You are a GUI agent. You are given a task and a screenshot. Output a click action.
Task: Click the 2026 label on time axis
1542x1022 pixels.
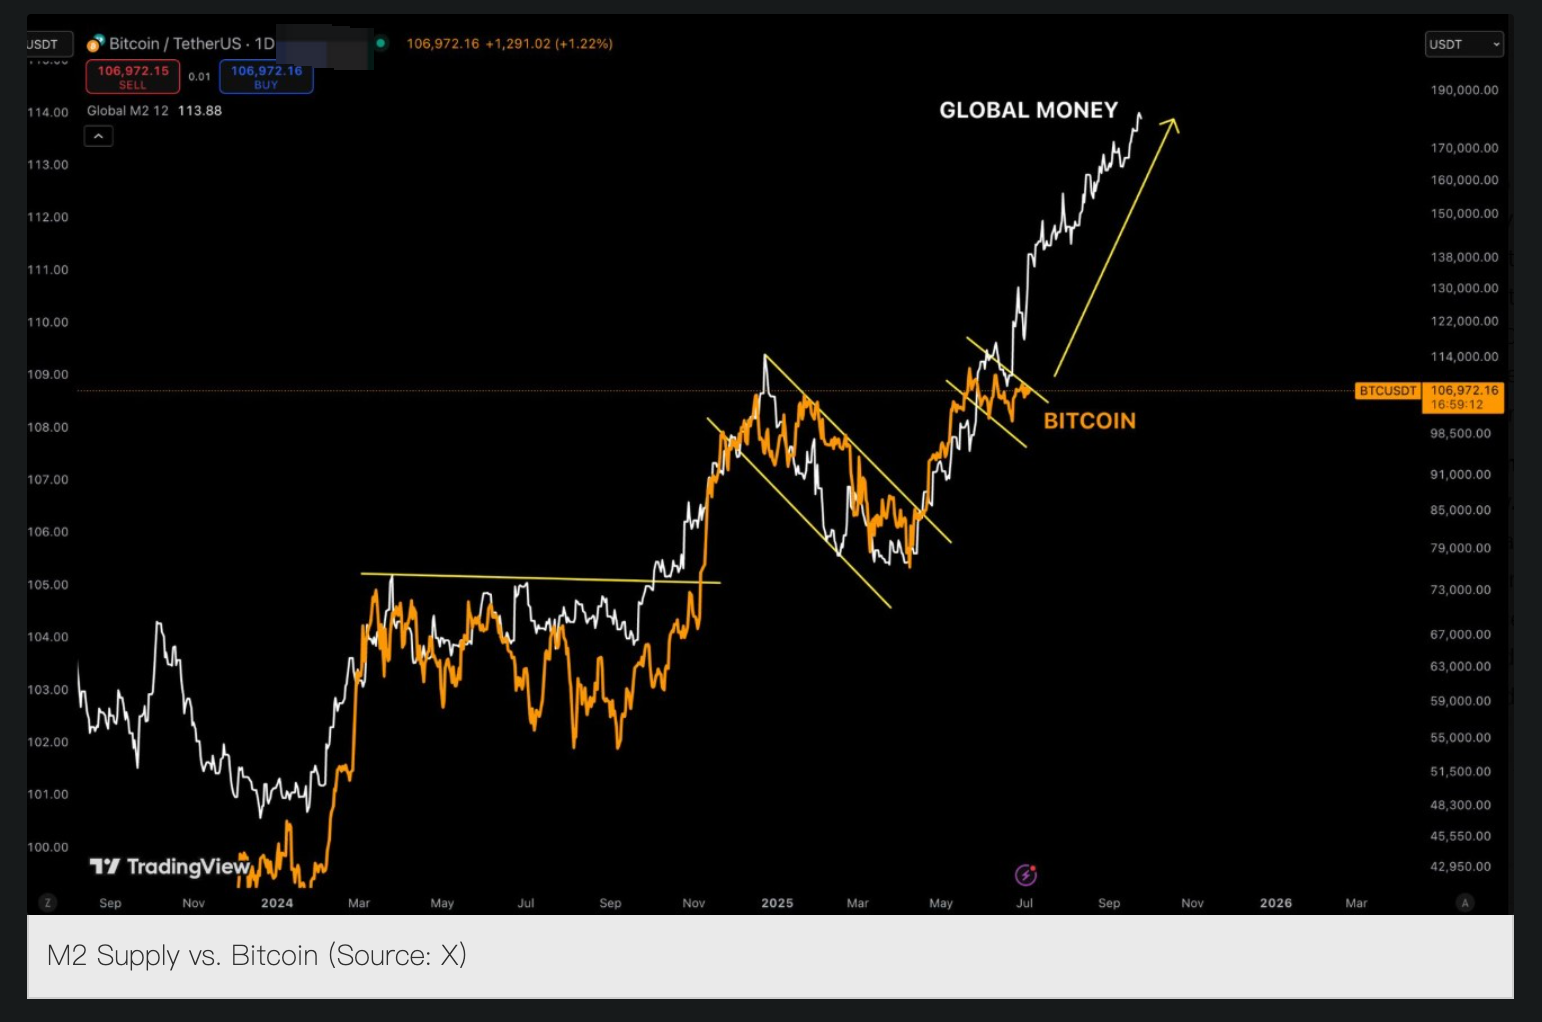1275,903
